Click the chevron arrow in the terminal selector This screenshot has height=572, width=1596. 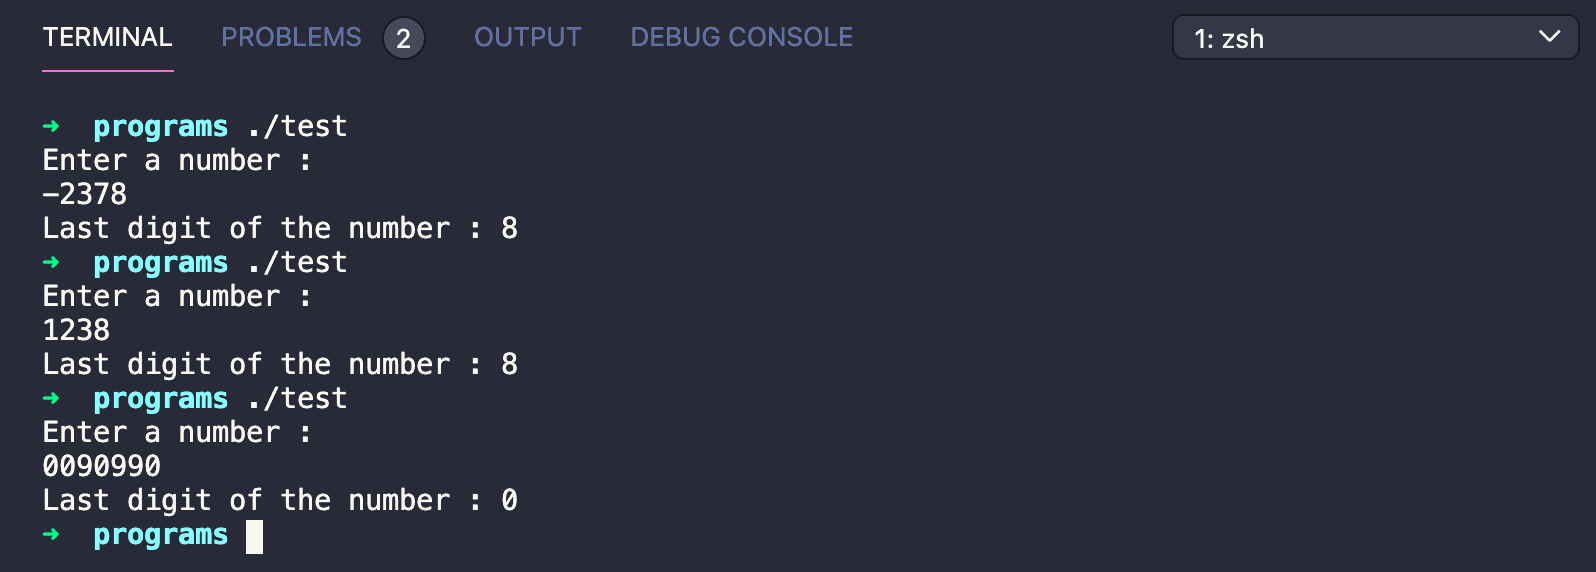(x=1549, y=37)
